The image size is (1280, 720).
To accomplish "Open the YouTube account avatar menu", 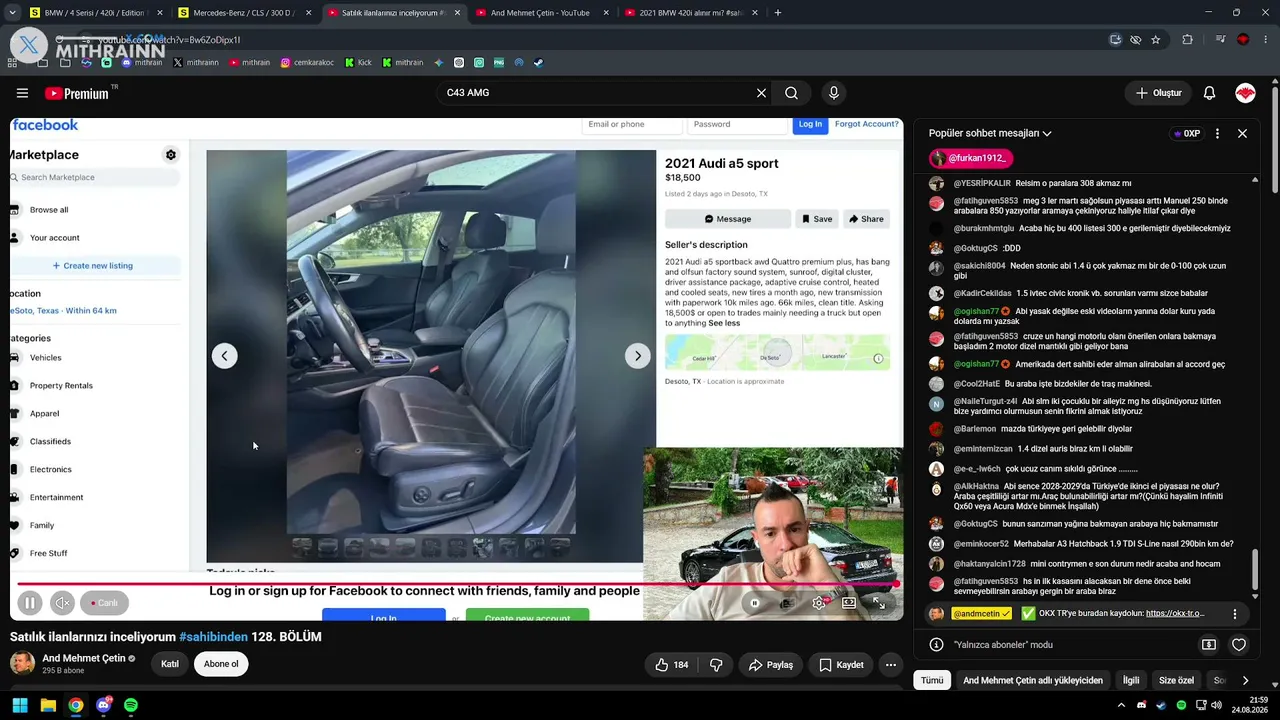I will click(x=1245, y=93).
